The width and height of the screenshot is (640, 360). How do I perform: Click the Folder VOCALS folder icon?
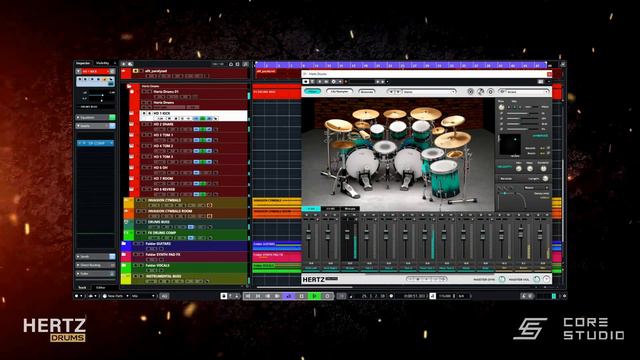(124, 265)
